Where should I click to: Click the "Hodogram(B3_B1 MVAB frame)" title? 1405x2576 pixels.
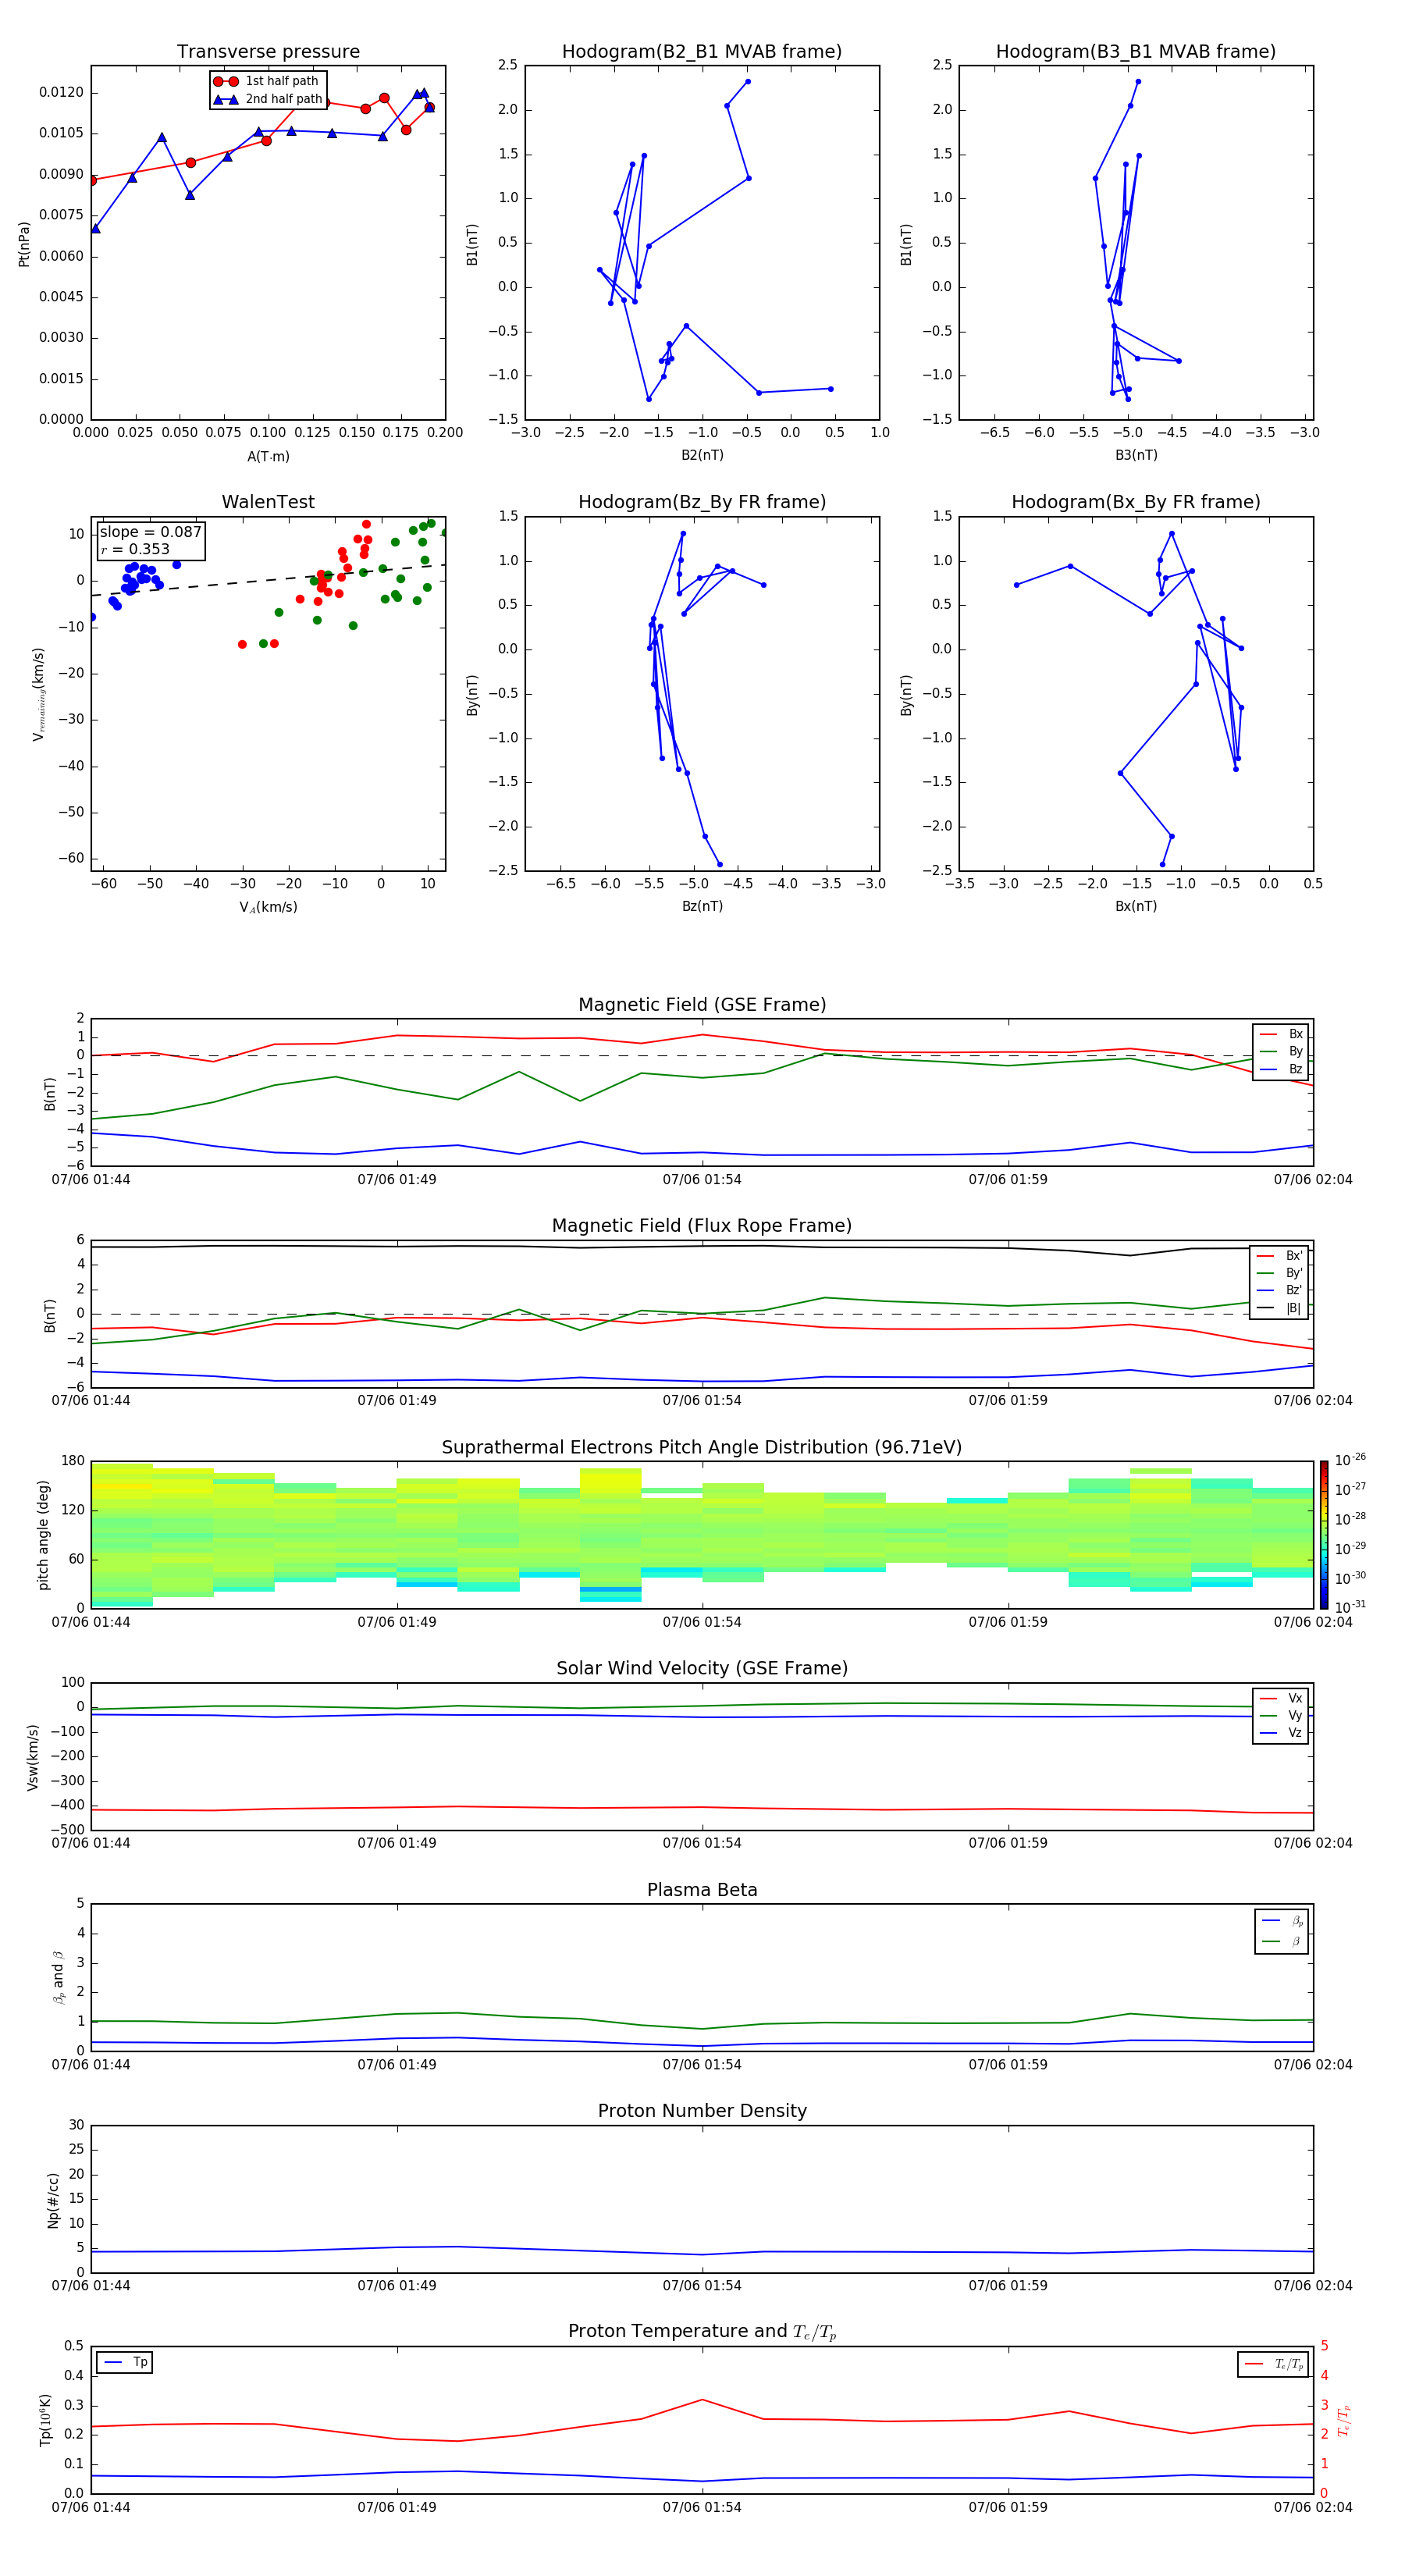coord(1136,52)
